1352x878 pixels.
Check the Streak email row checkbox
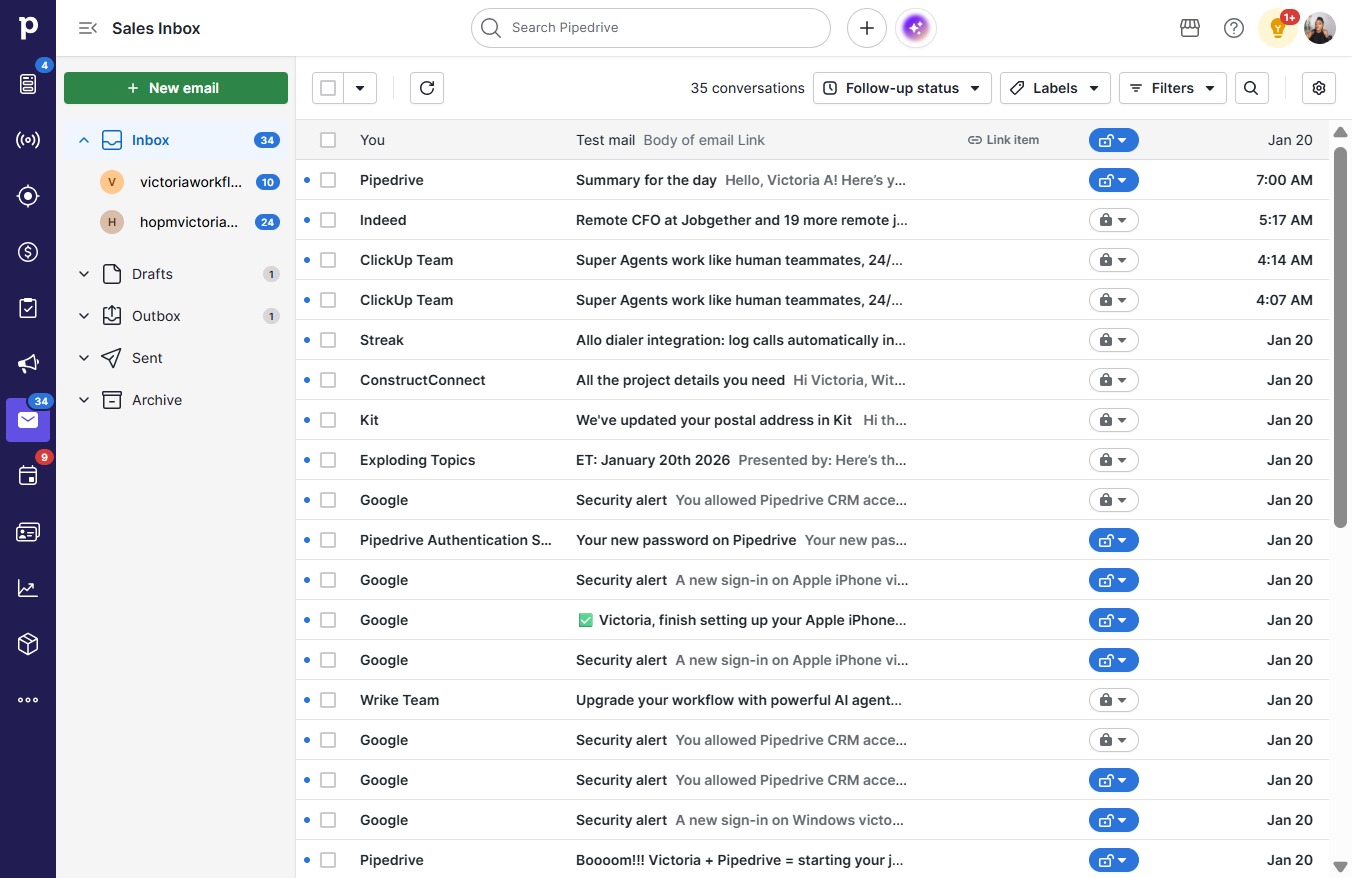328,340
